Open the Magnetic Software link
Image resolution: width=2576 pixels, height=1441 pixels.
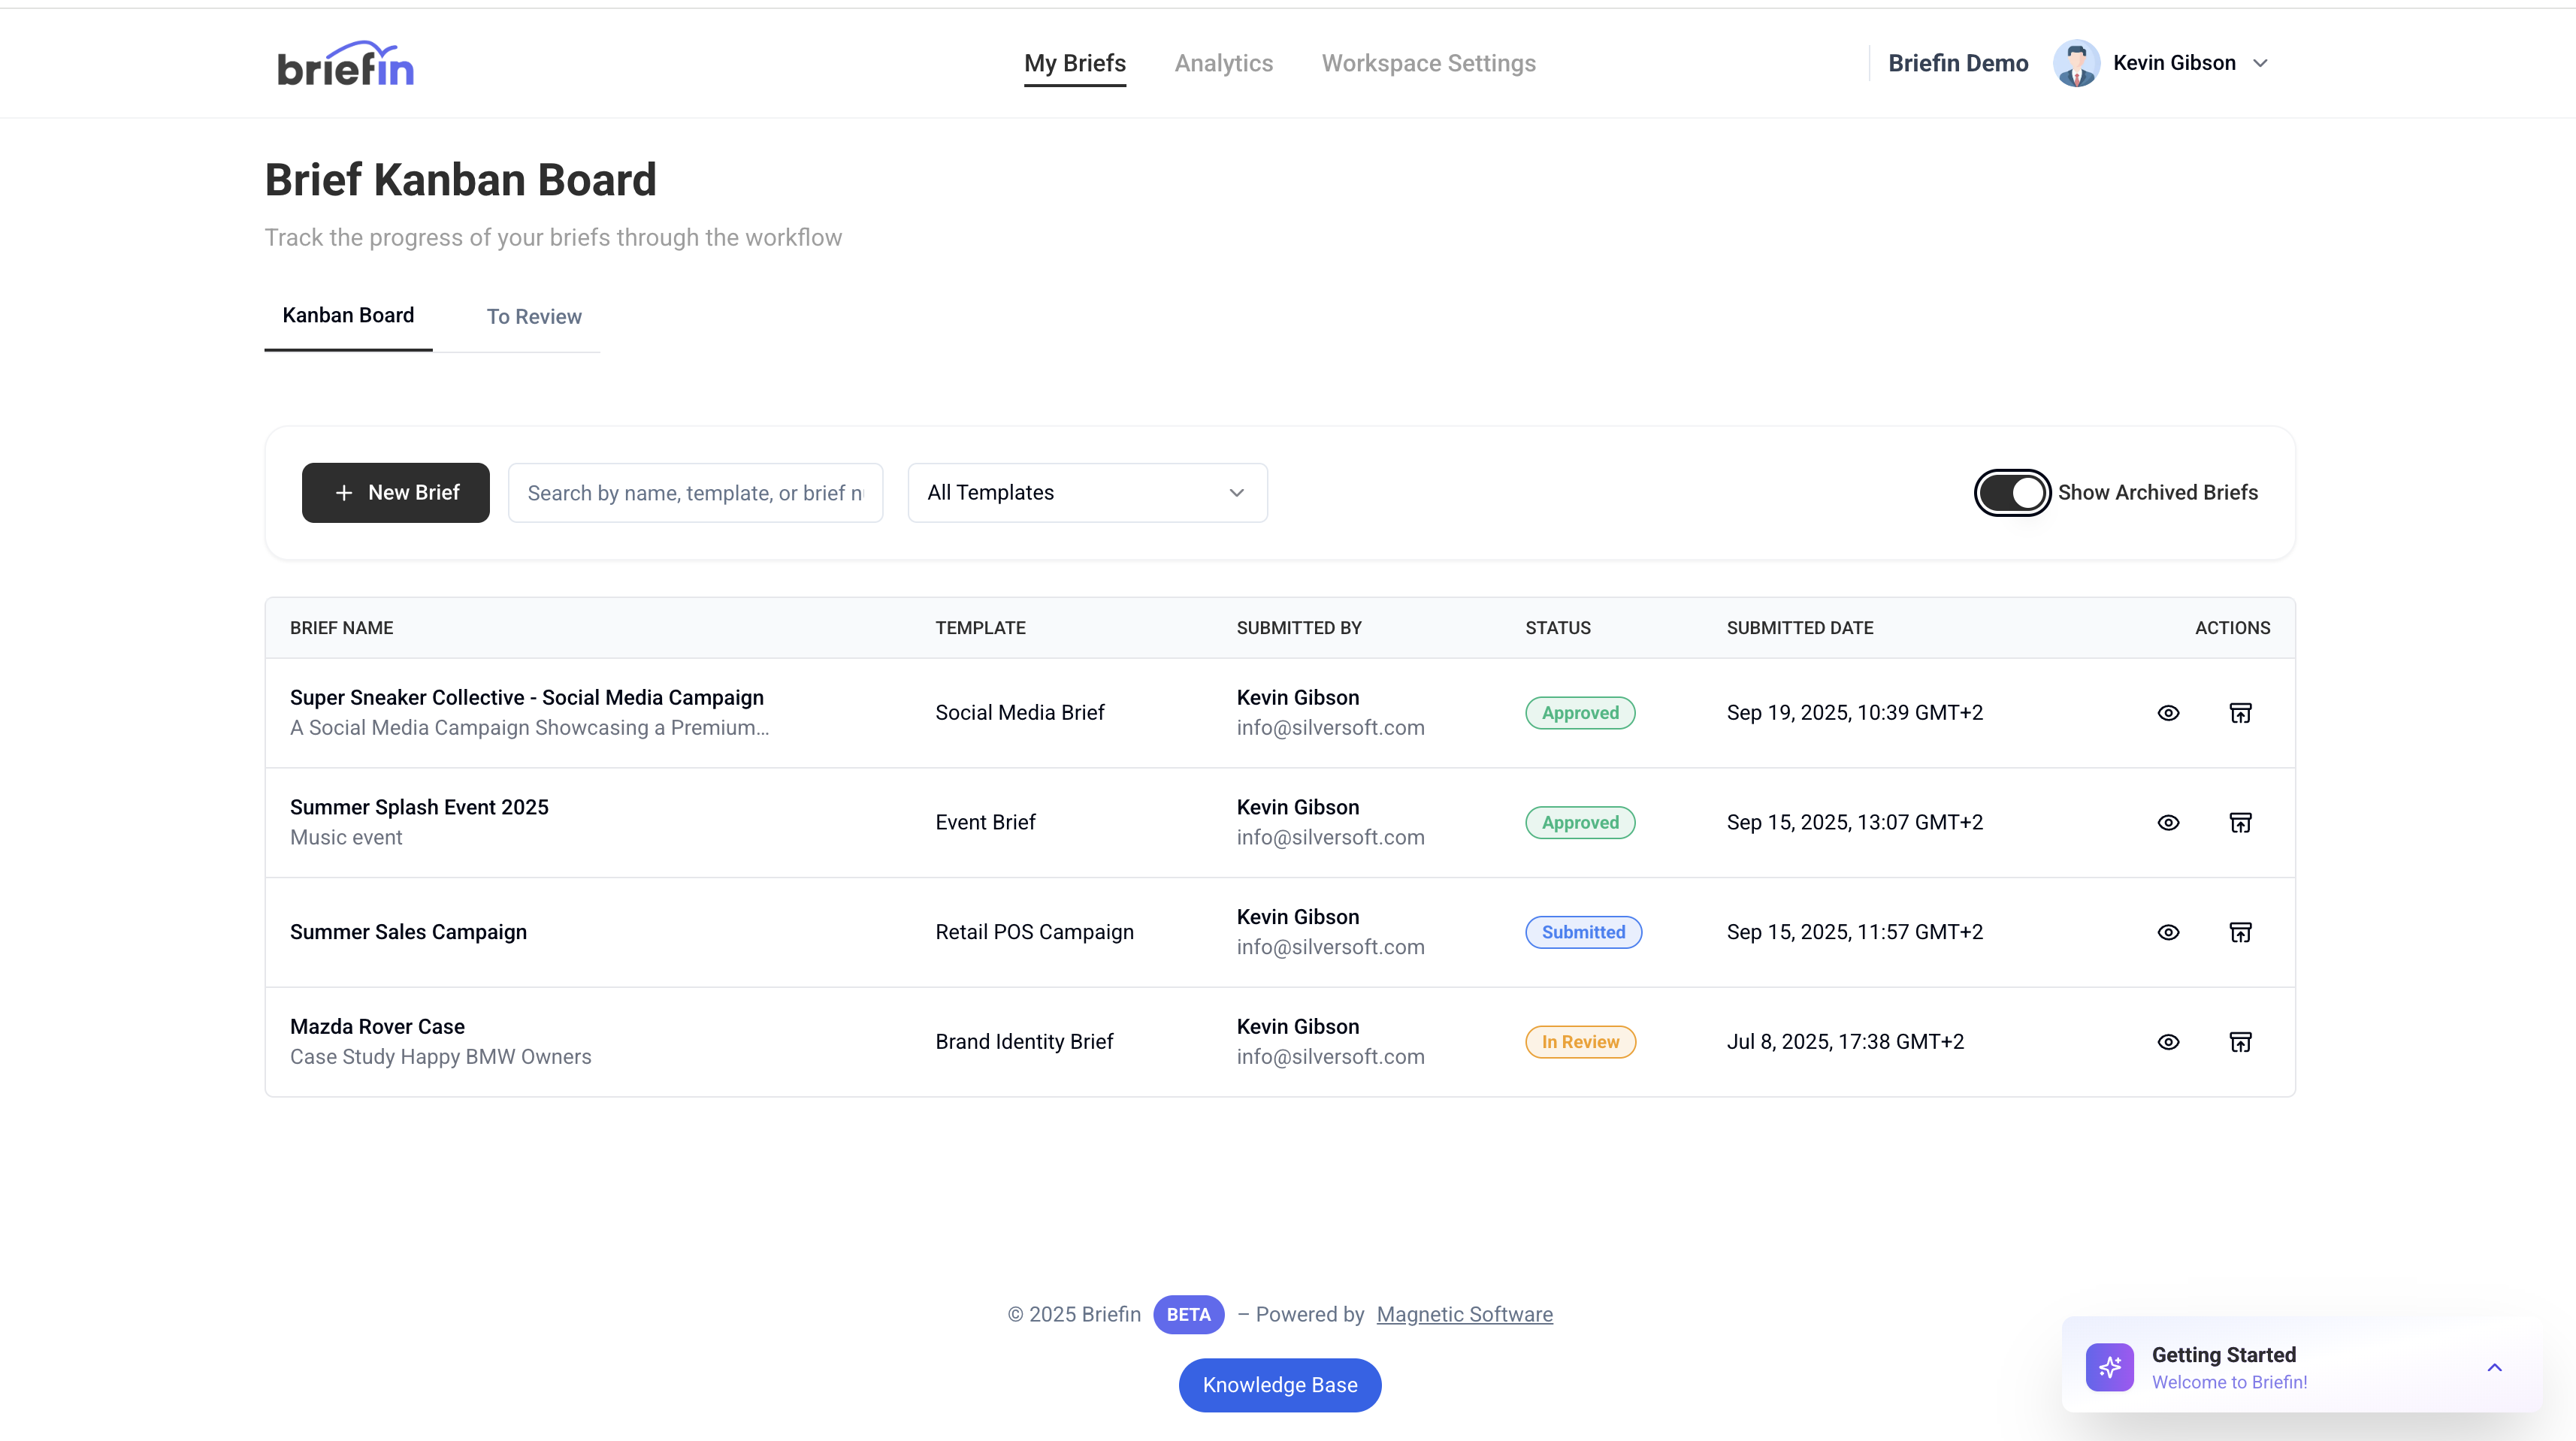(x=1464, y=1314)
